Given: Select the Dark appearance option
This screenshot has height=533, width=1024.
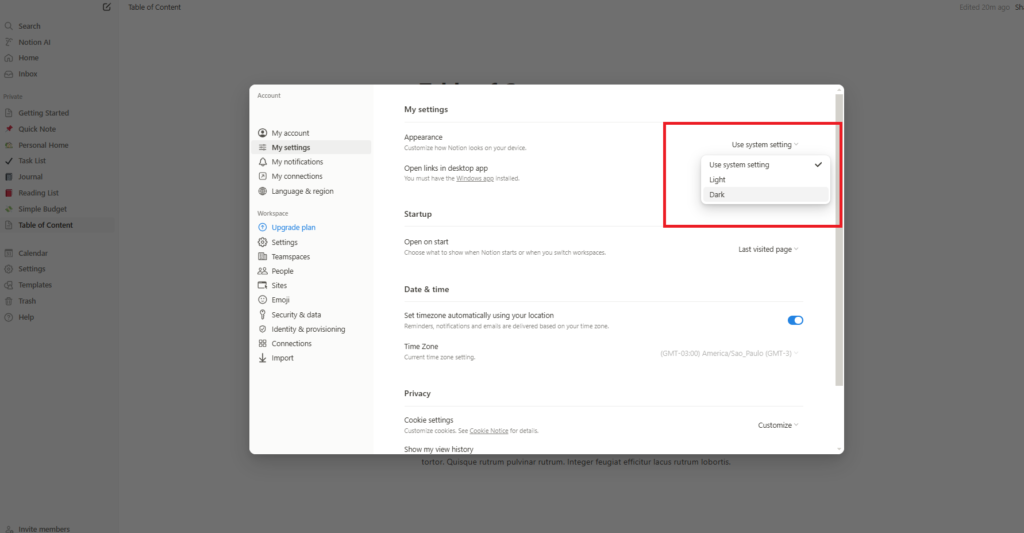Looking at the screenshot, I should click(765, 195).
